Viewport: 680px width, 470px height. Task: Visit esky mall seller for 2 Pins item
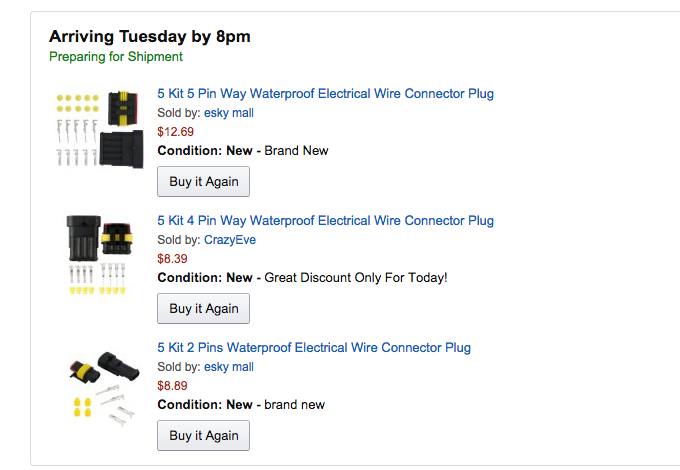(x=229, y=367)
